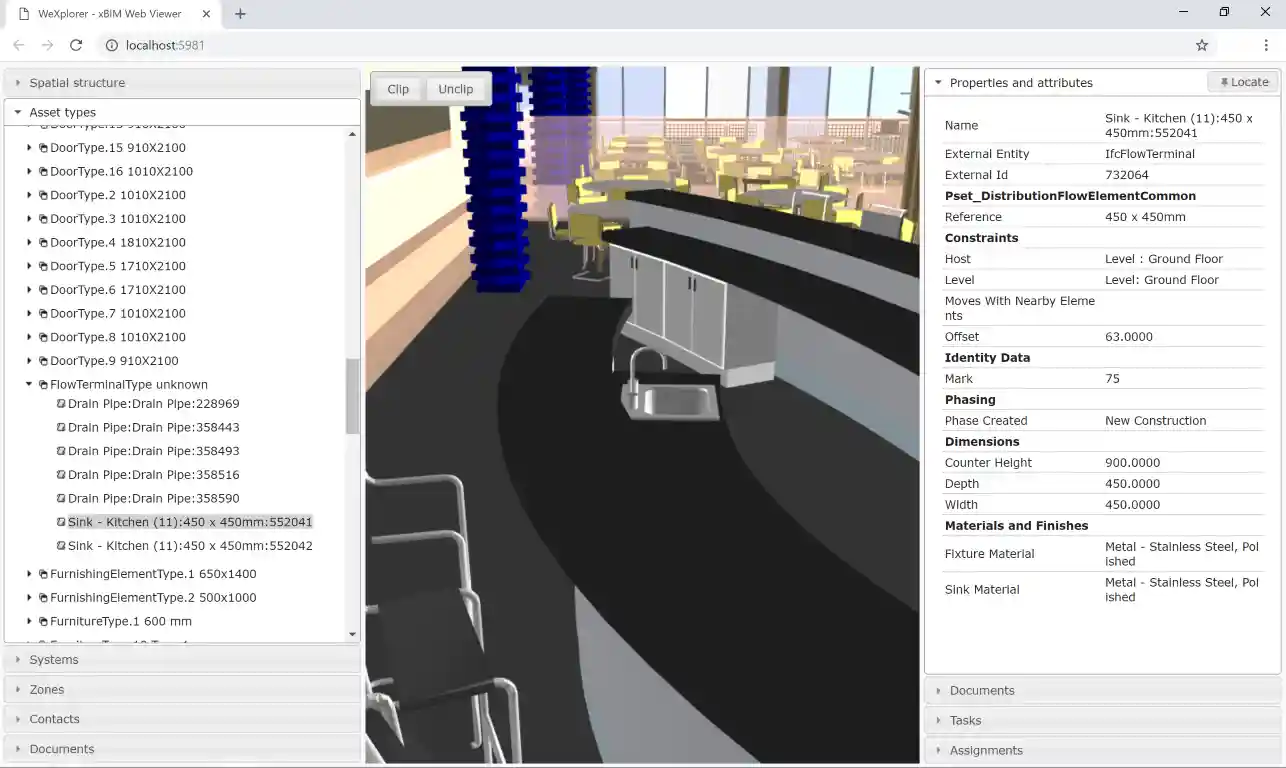Click the type icon beside DoorType.15 910X2100

click(x=41, y=147)
